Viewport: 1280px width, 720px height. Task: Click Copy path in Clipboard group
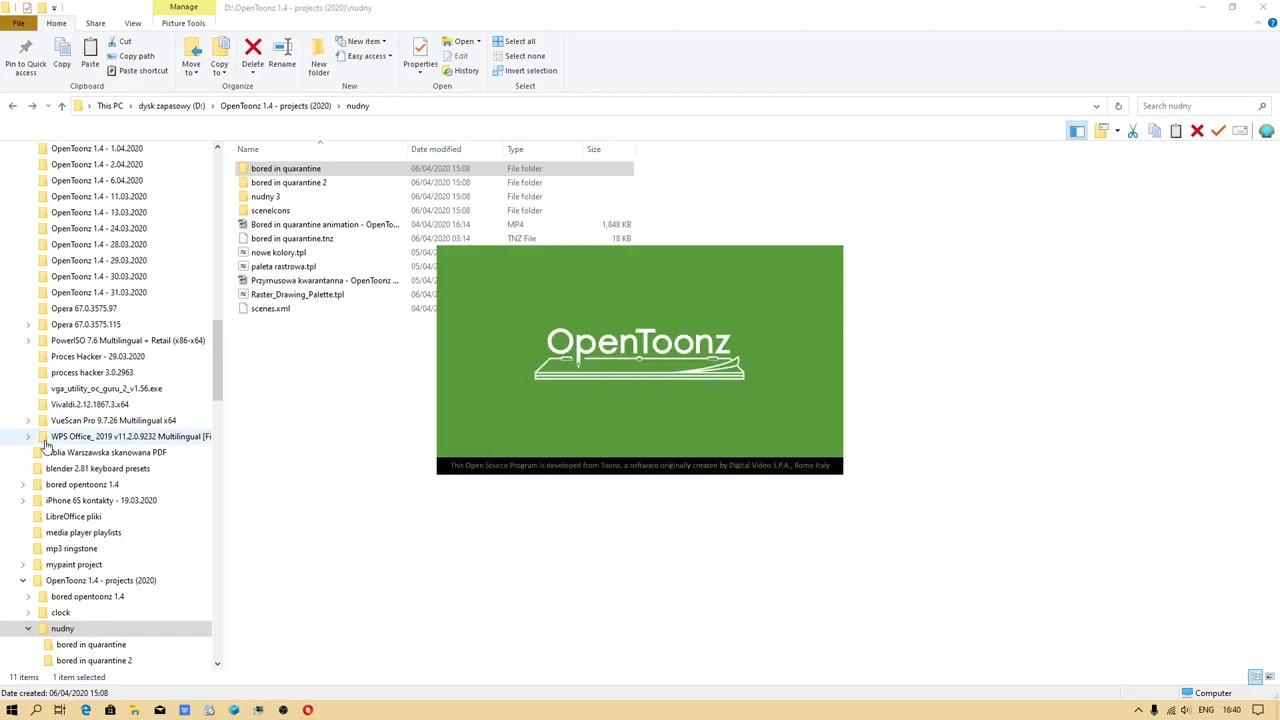click(x=130, y=56)
